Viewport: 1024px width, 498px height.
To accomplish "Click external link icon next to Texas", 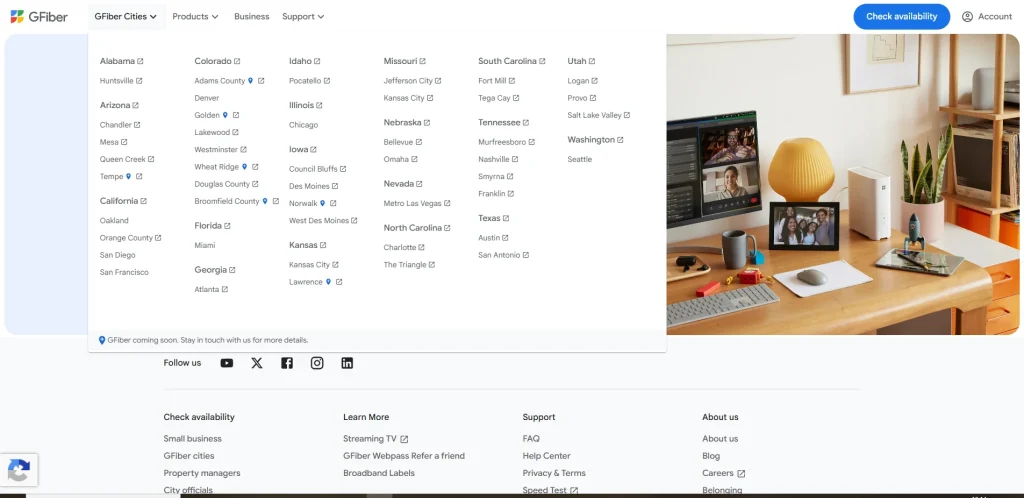I will (506, 218).
